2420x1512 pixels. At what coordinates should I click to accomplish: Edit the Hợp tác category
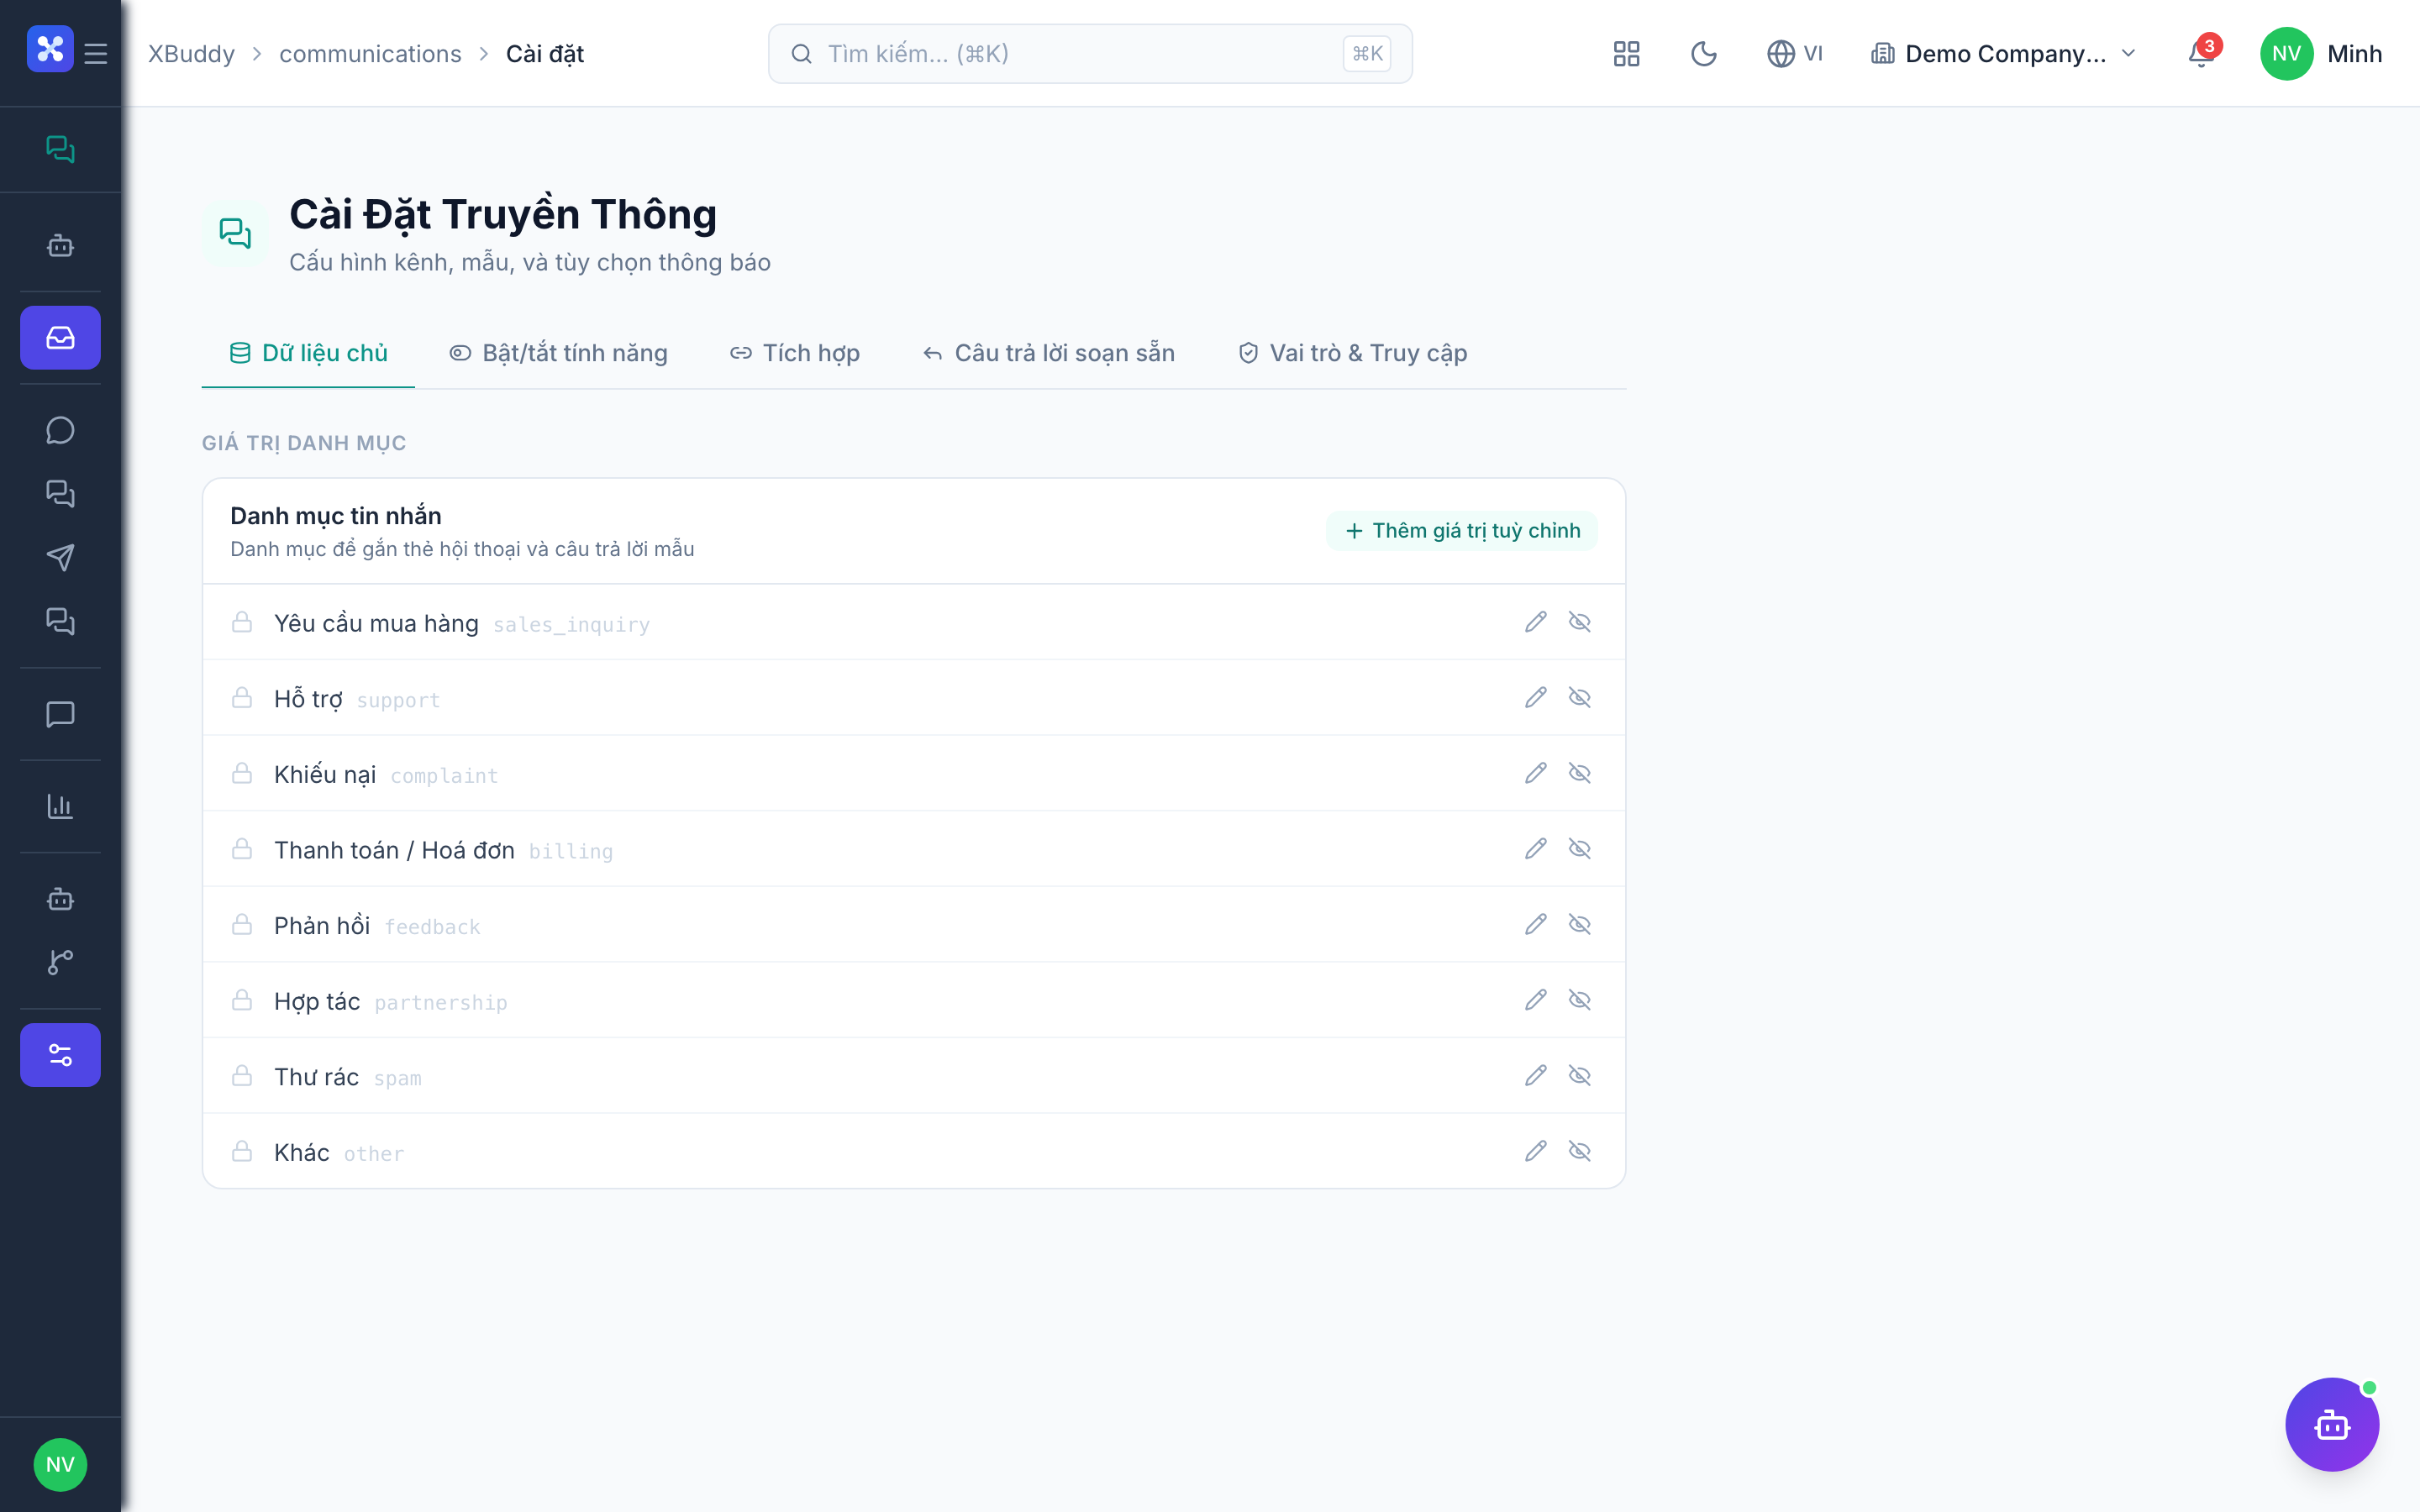coord(1535,1000)
